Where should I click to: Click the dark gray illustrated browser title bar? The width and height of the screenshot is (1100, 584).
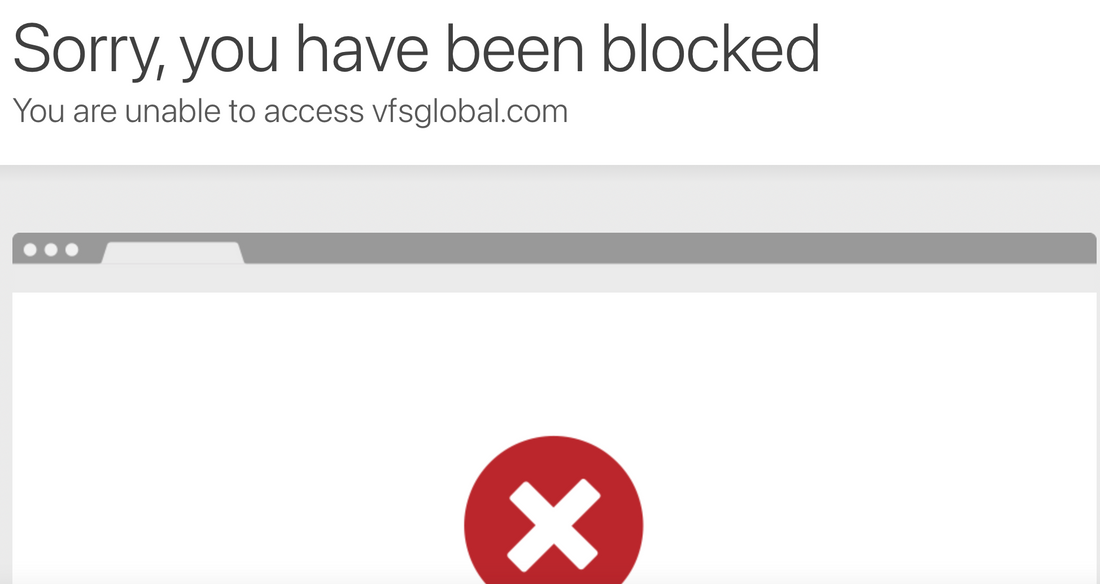point(554,248)
